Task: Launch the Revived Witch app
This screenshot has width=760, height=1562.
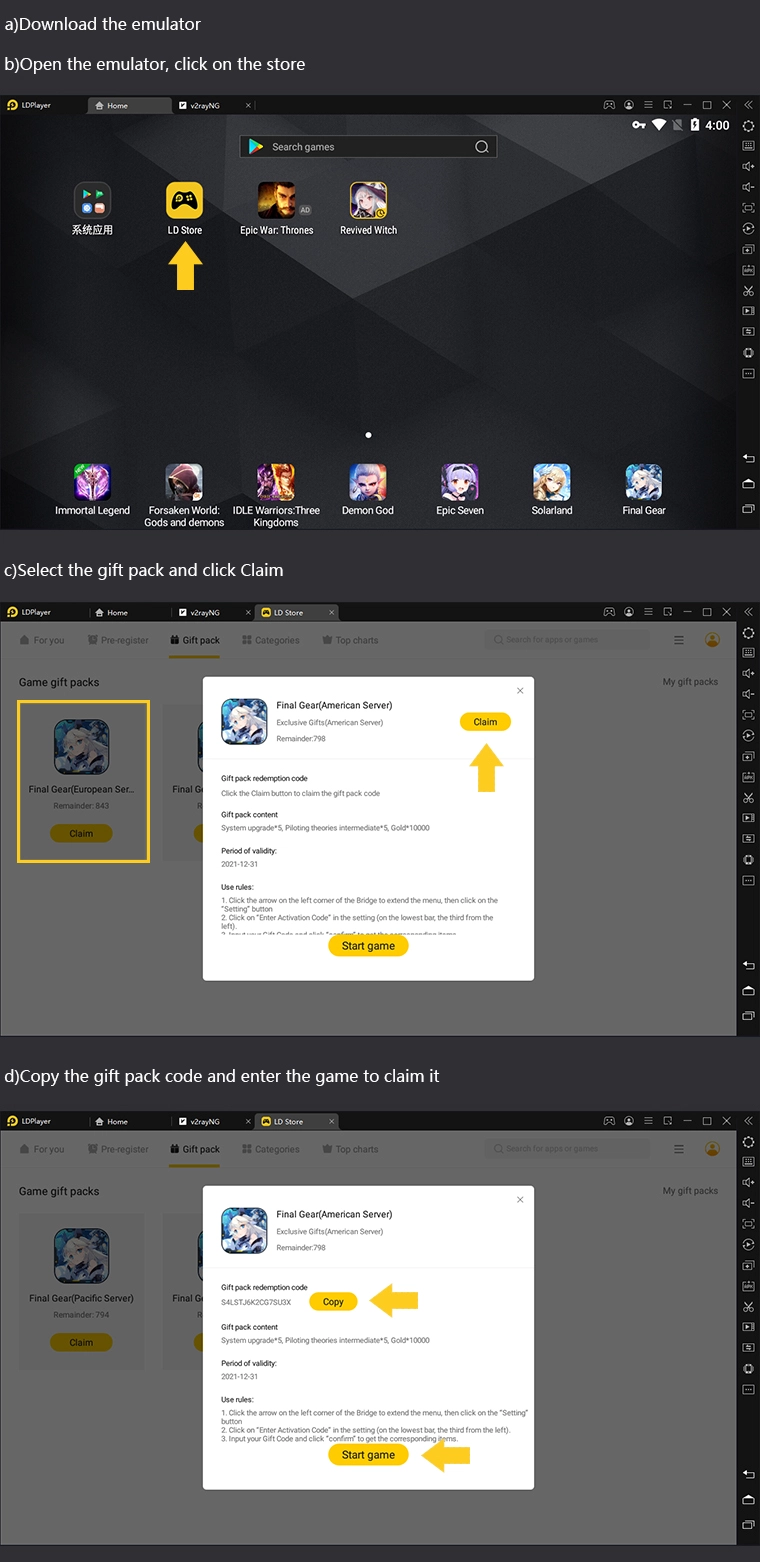Action: coord(368,200)
